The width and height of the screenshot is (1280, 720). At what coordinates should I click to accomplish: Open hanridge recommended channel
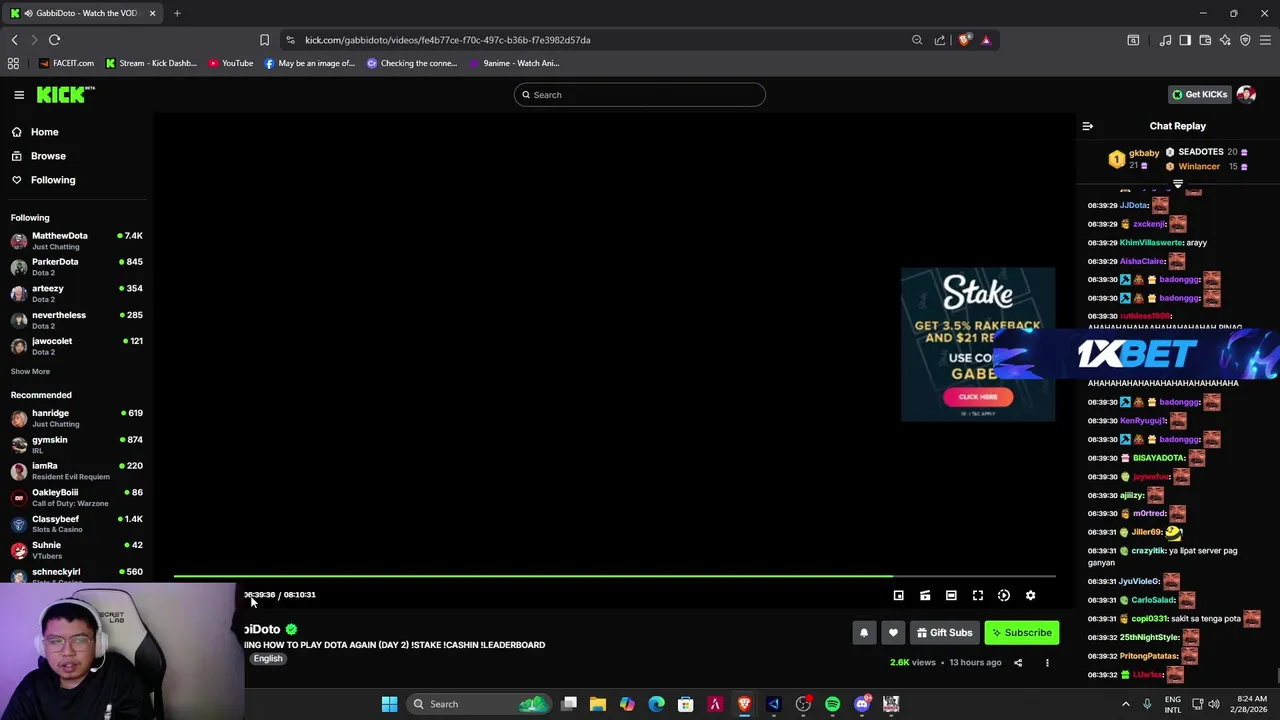76,417
